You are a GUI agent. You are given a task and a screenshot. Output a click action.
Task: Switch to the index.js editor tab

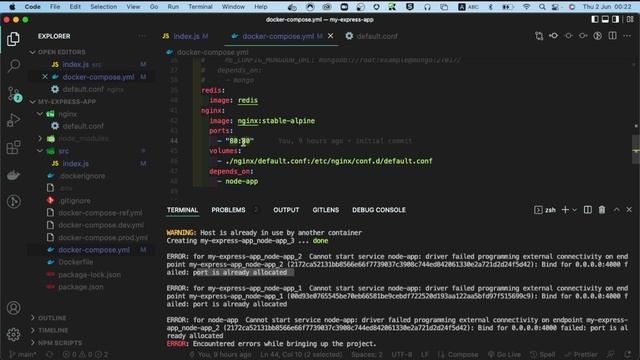(186, 36)
